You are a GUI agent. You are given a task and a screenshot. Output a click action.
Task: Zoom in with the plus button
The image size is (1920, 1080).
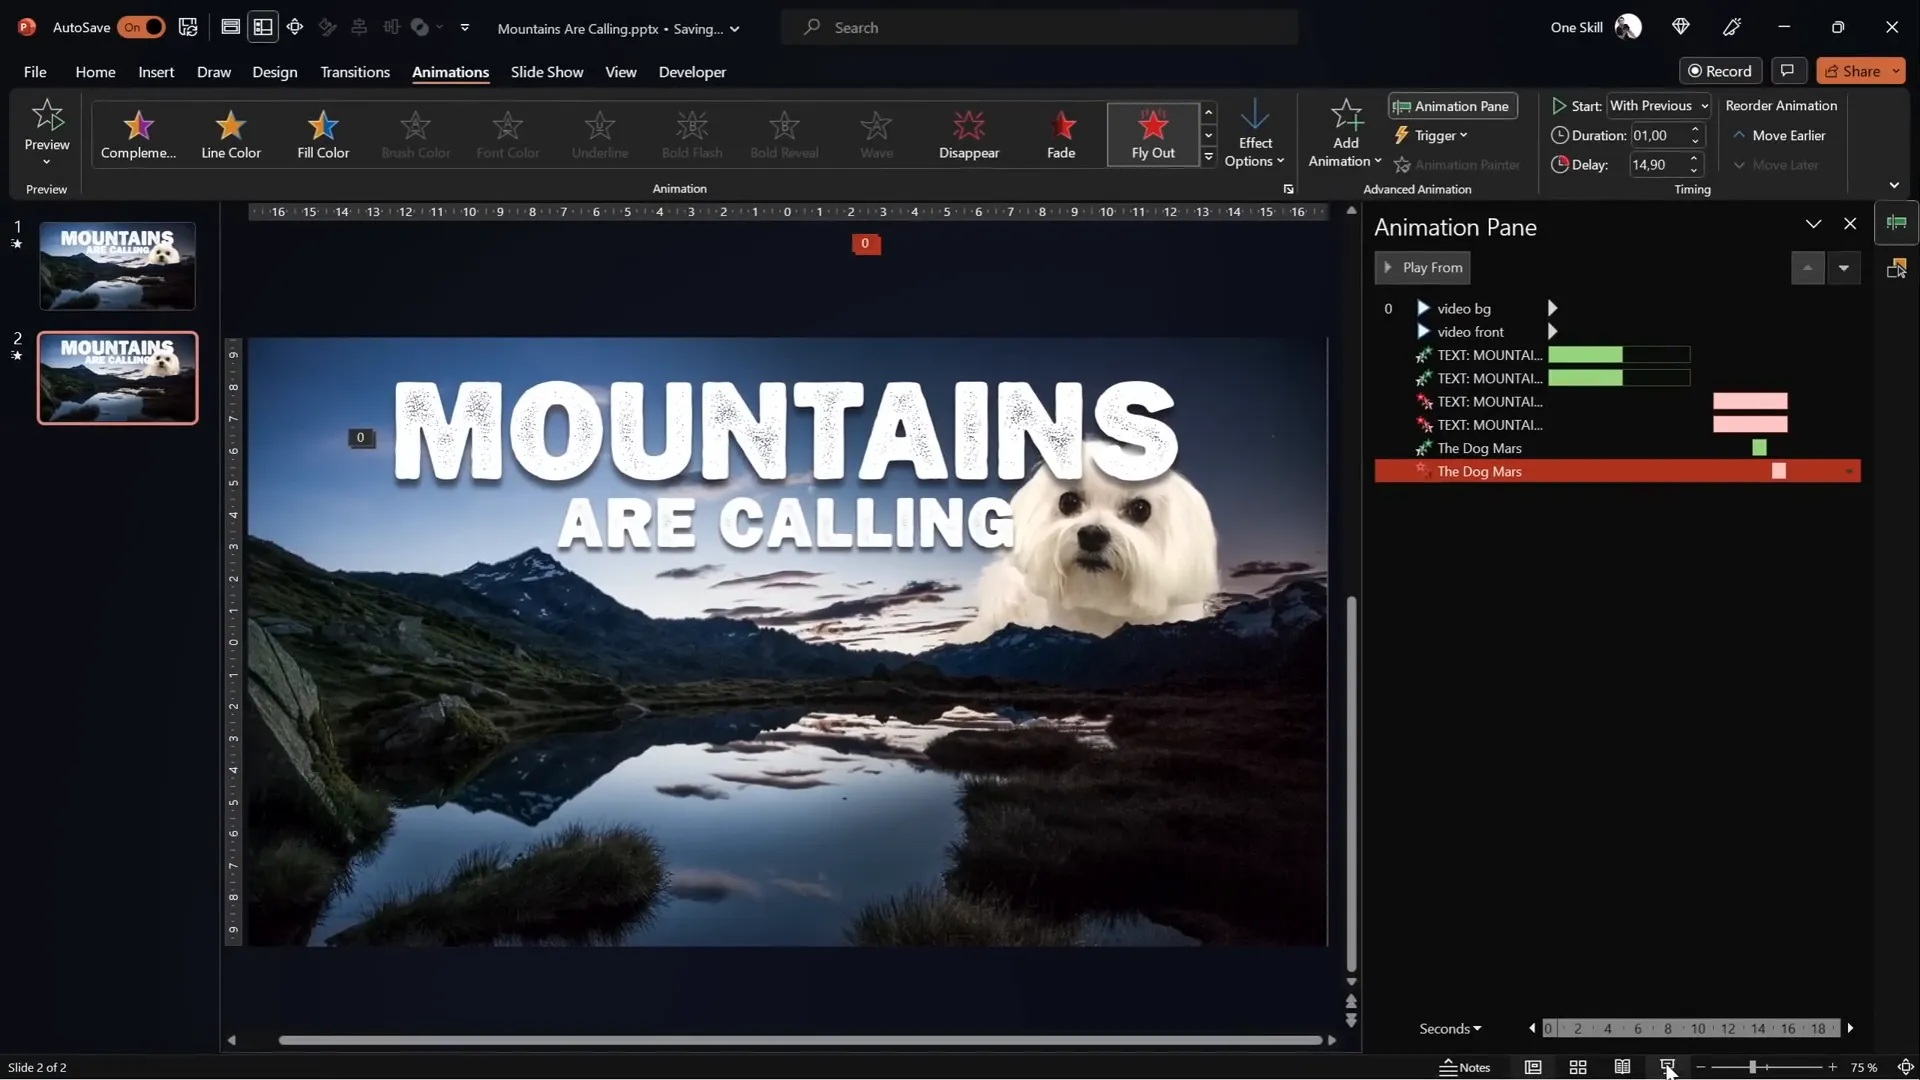coord(1832,1068)
